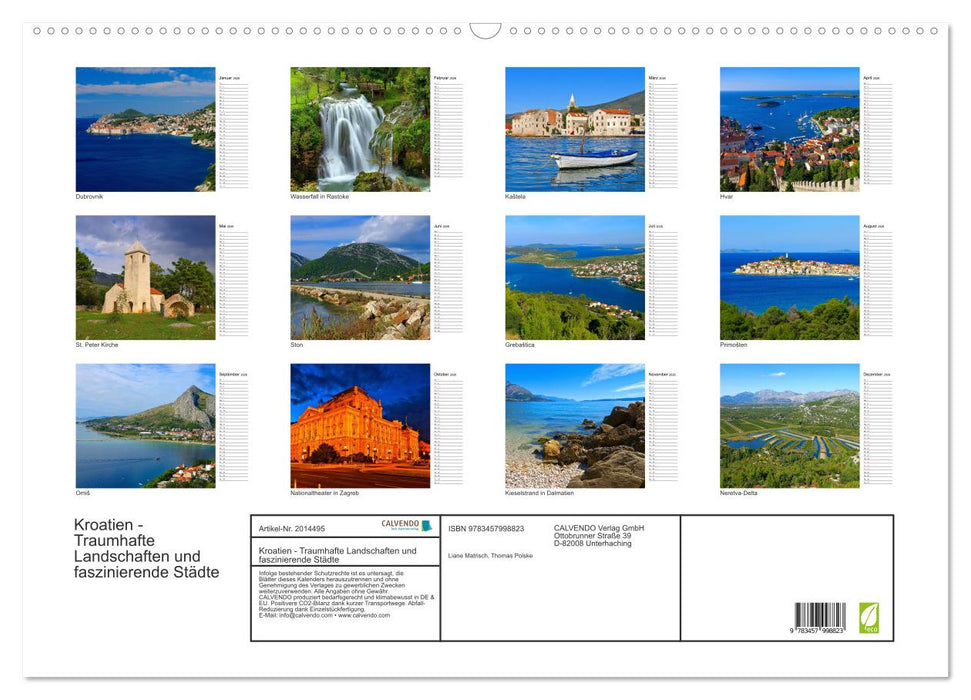Viewport: 971px width, 700px height.
Task: Click the Nationaltheater in Zagreb photo
Action: click(x=357, y=426)
